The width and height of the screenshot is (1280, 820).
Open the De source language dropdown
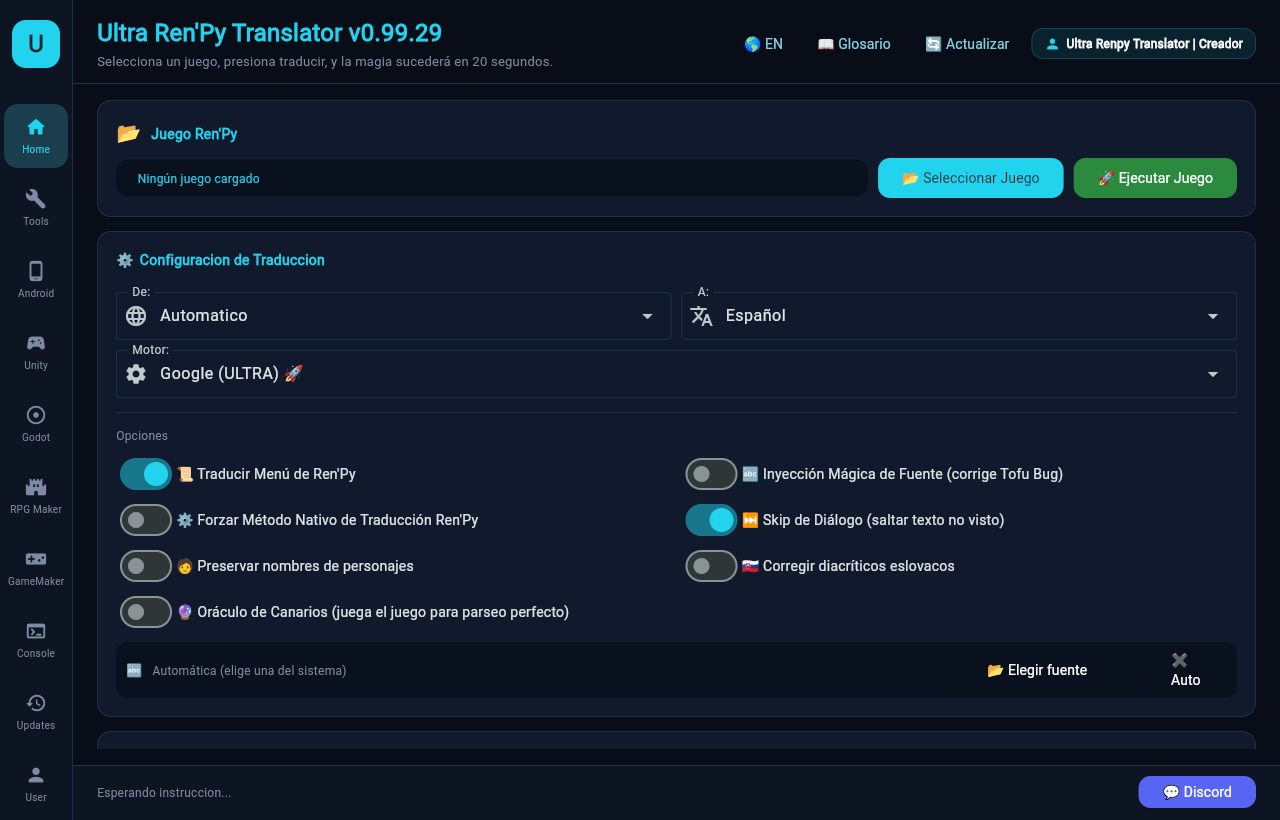click(x=393, y=316)
